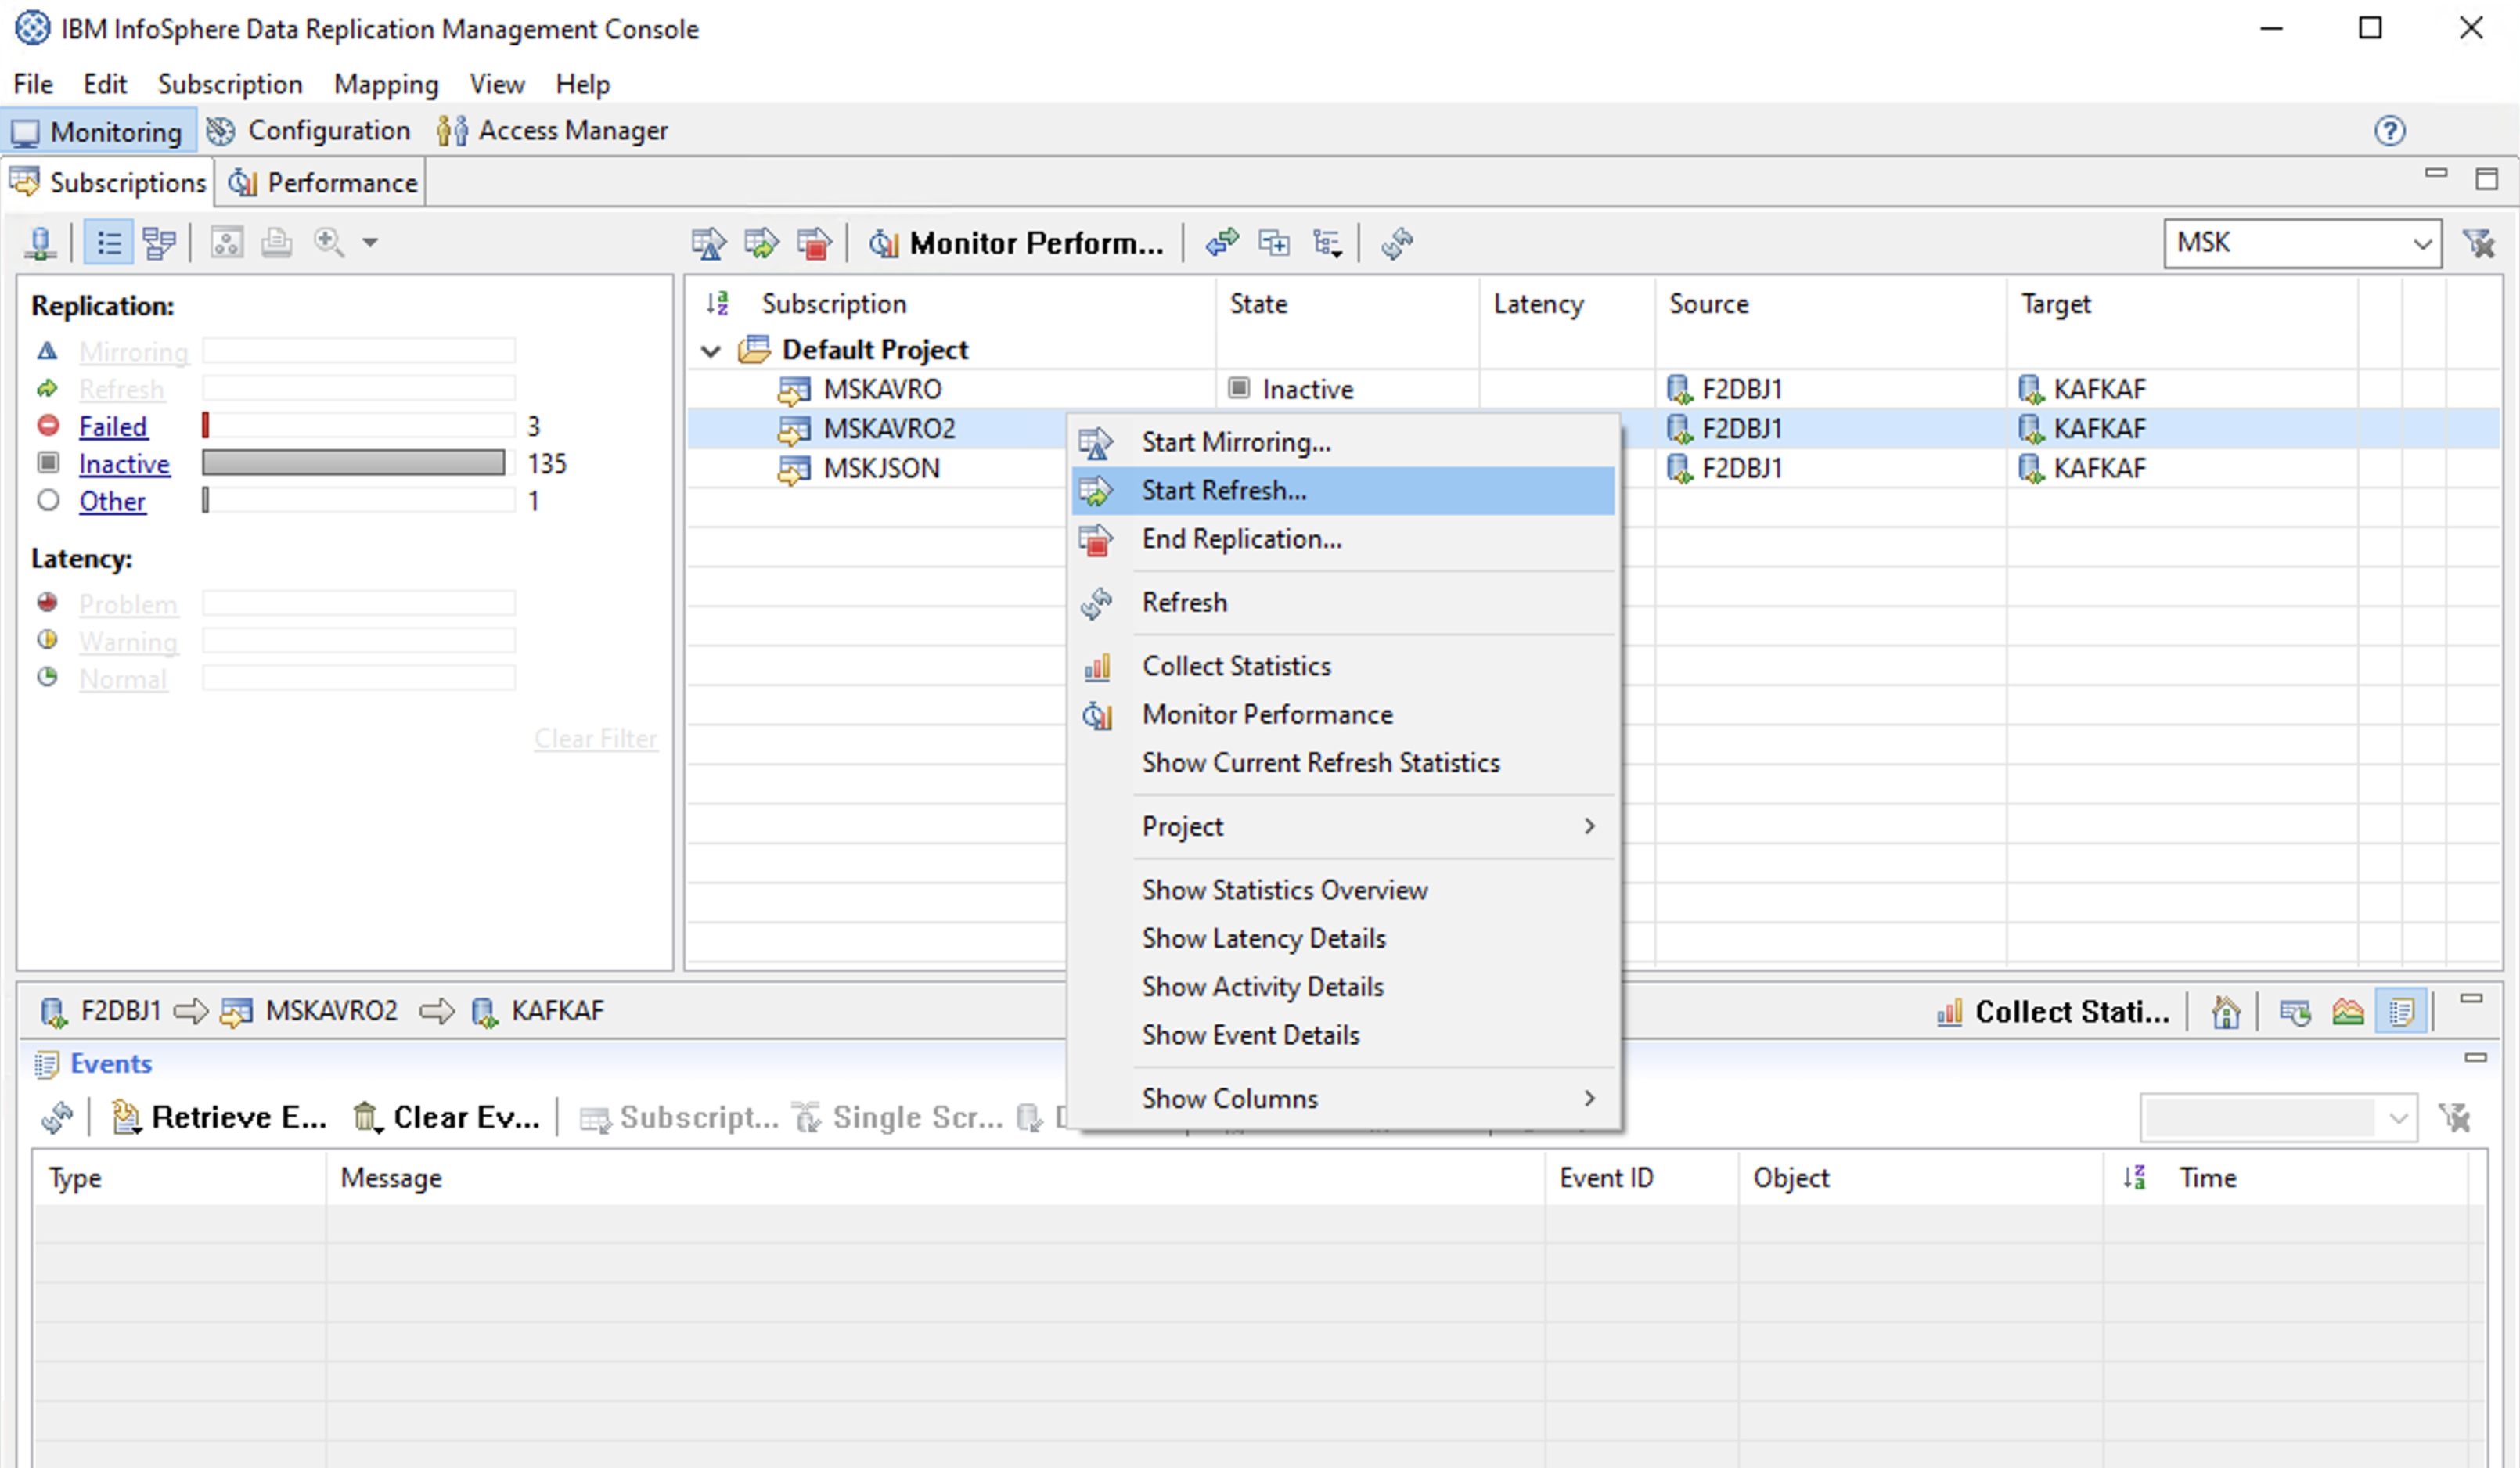
Task: Click the clear filter icon beside MSK
Action: [2479, 243]
